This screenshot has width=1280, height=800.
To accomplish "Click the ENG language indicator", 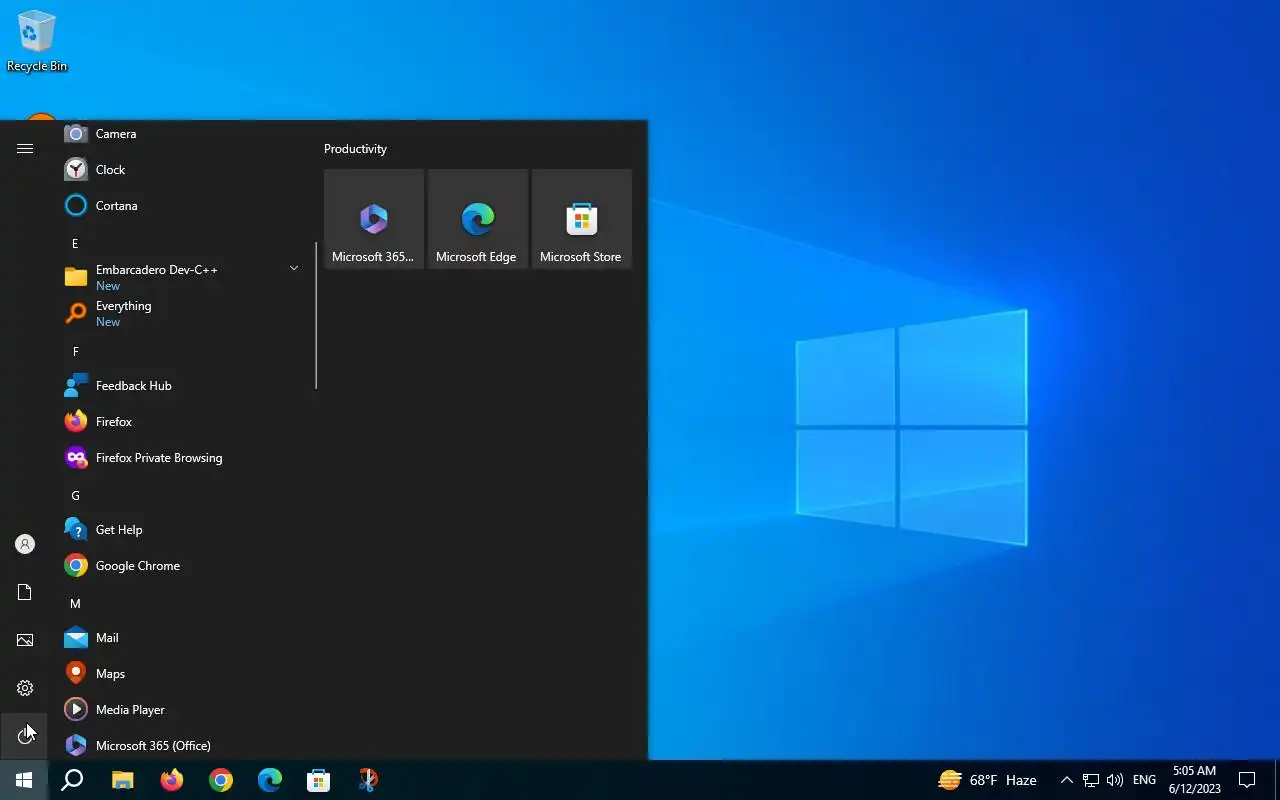I will tap(1144, 780).
